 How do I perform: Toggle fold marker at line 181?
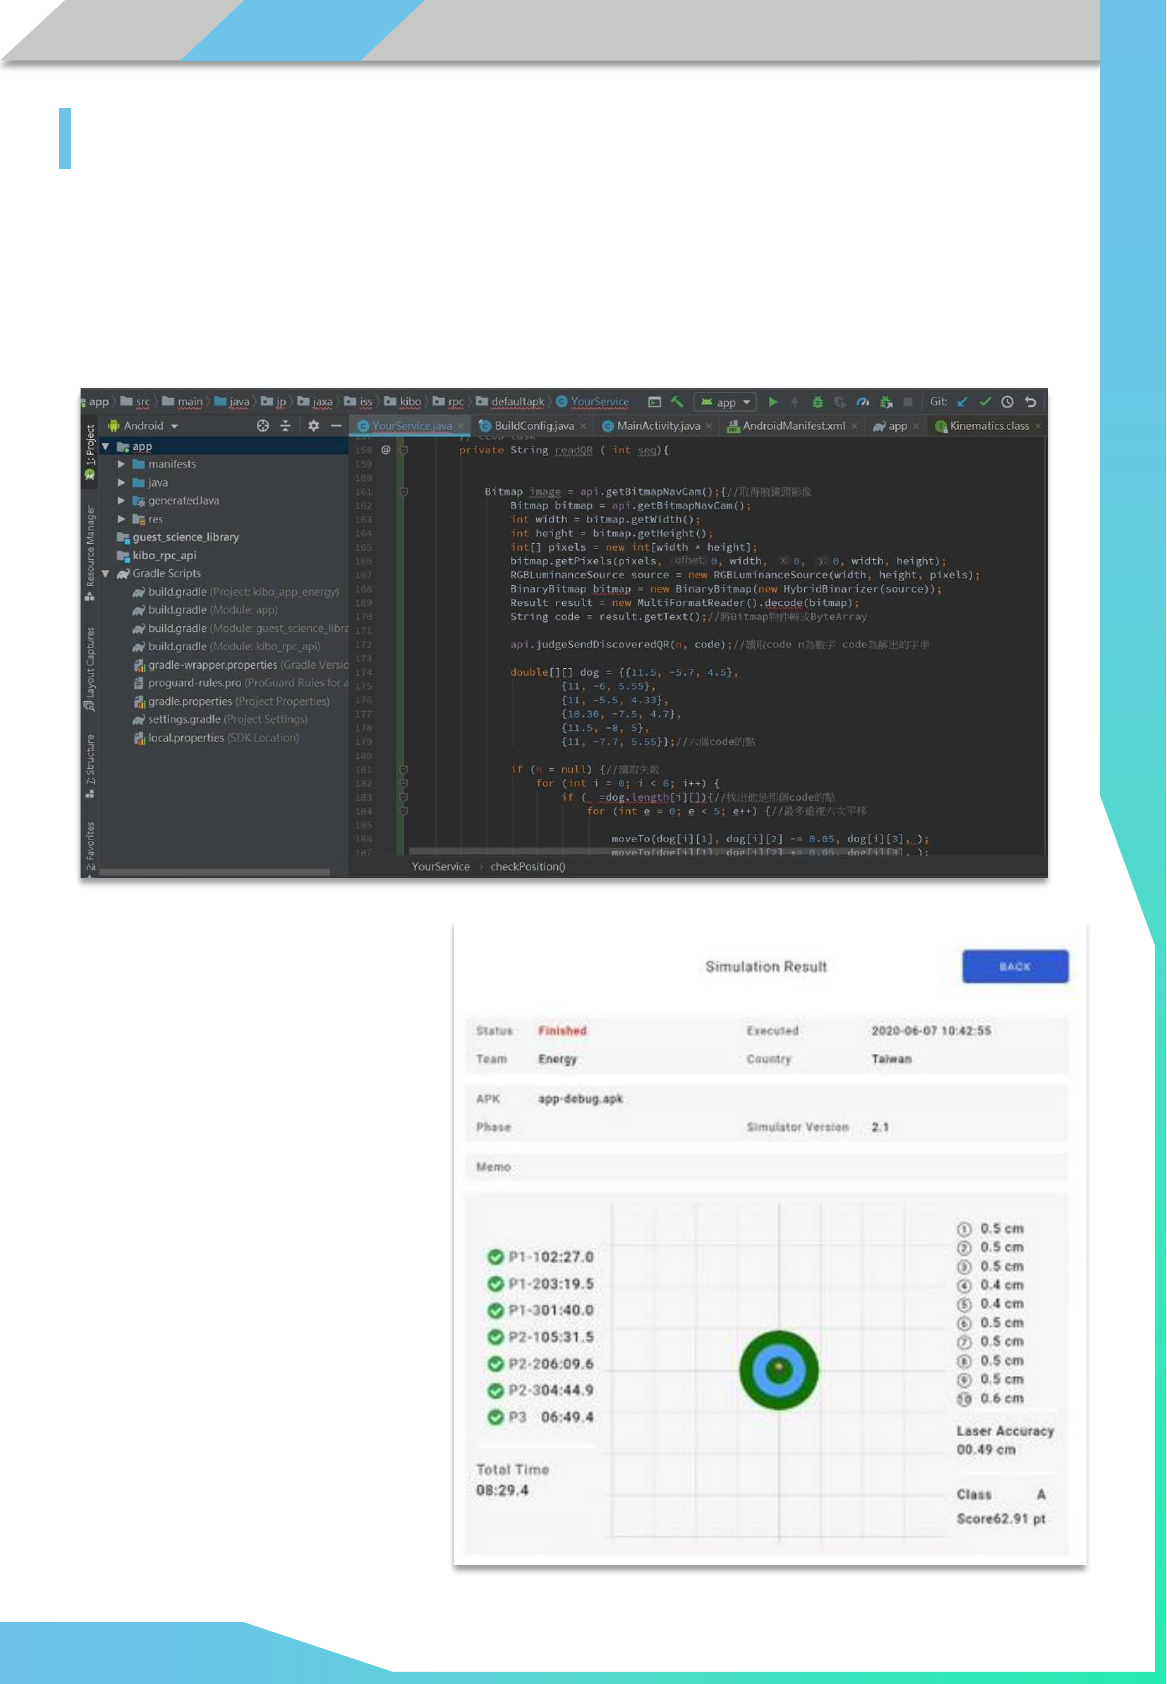click(x=404, y=770)
